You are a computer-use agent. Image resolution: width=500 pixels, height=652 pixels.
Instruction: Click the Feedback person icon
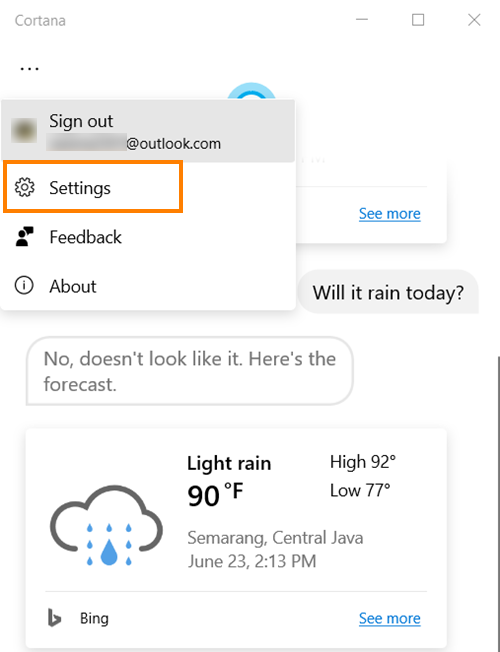tap(24, 237)
